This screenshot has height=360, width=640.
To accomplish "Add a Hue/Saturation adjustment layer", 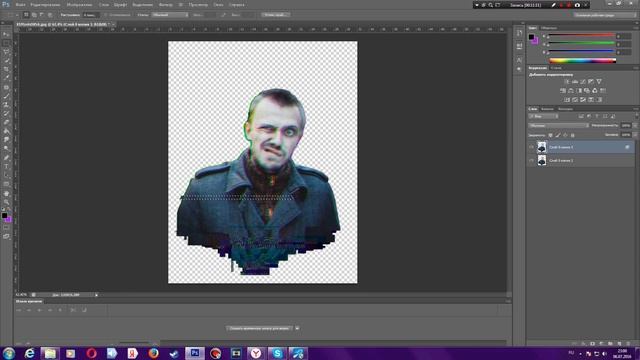I will pyautogui.click(x=563, y=91).
